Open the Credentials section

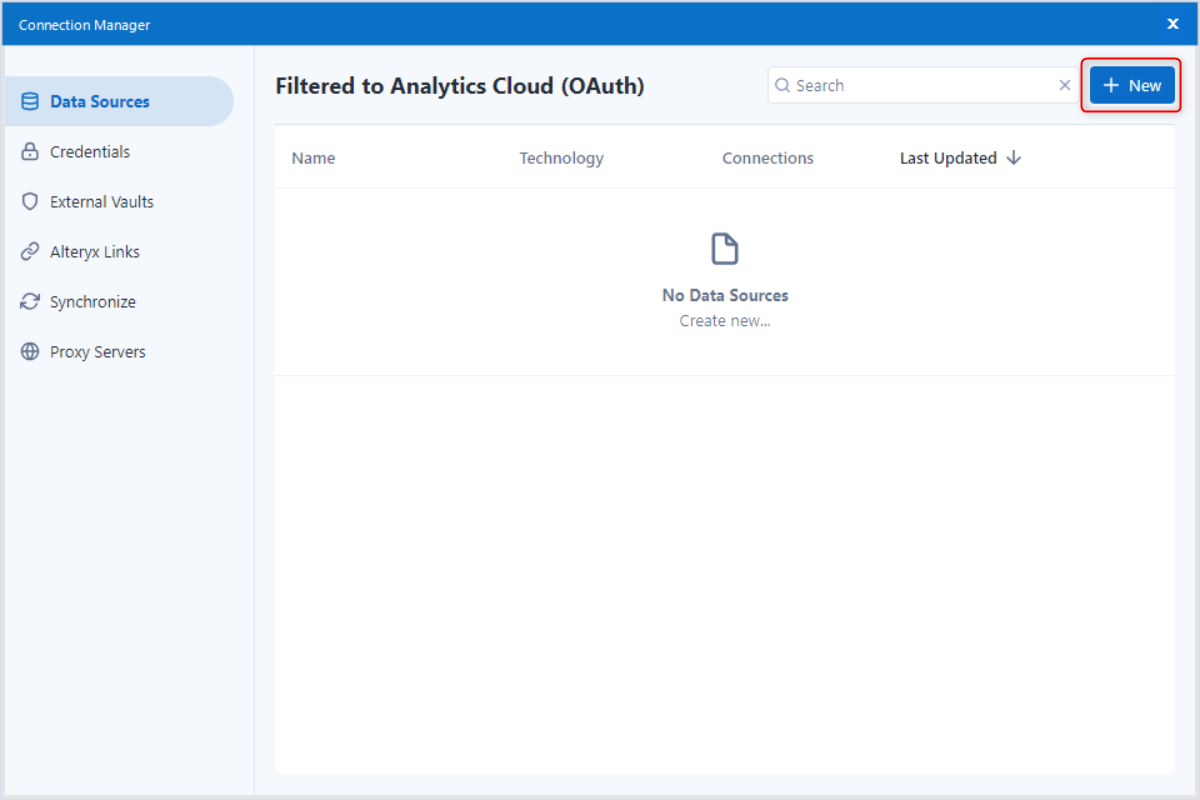(x=90, y=152)
